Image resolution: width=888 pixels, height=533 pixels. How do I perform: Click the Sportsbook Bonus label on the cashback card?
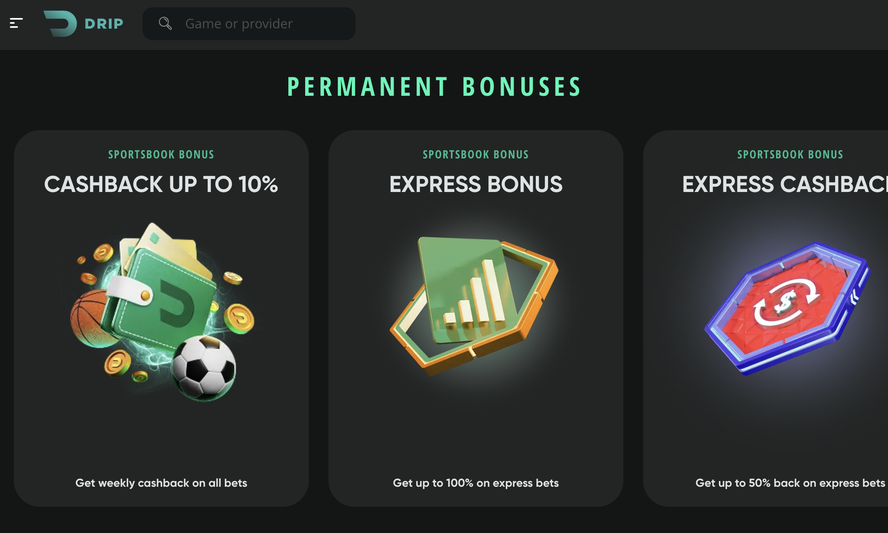click(x=161, y=155)
